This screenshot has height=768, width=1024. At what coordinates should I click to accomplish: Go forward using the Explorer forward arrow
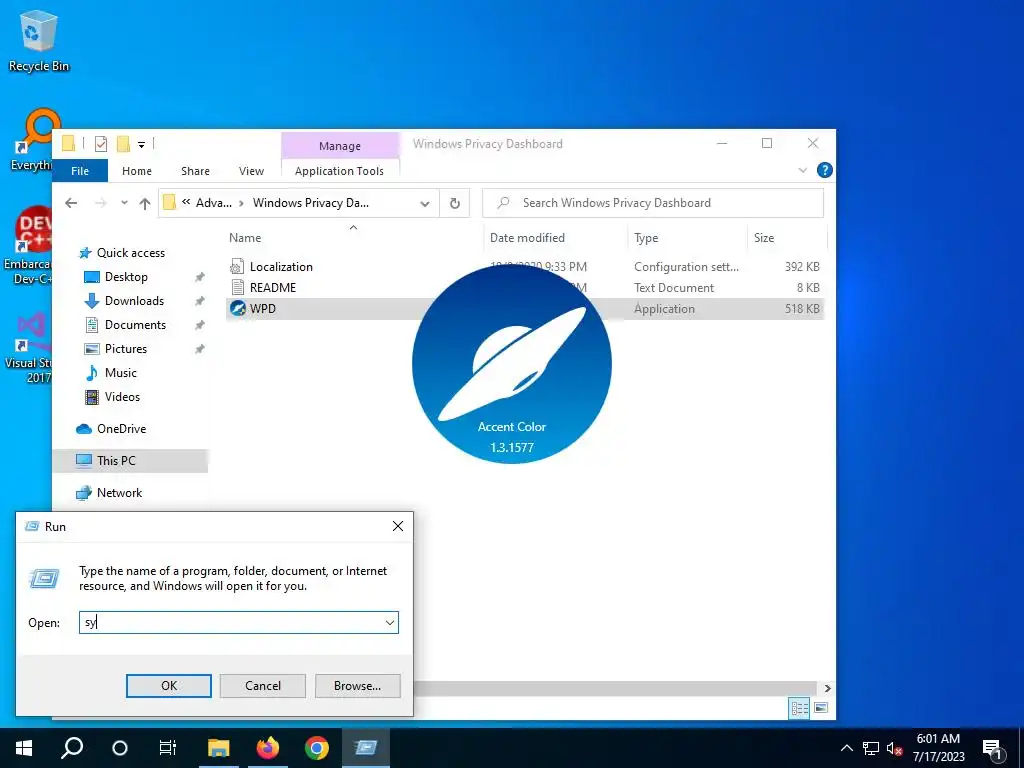click(100, 203)
